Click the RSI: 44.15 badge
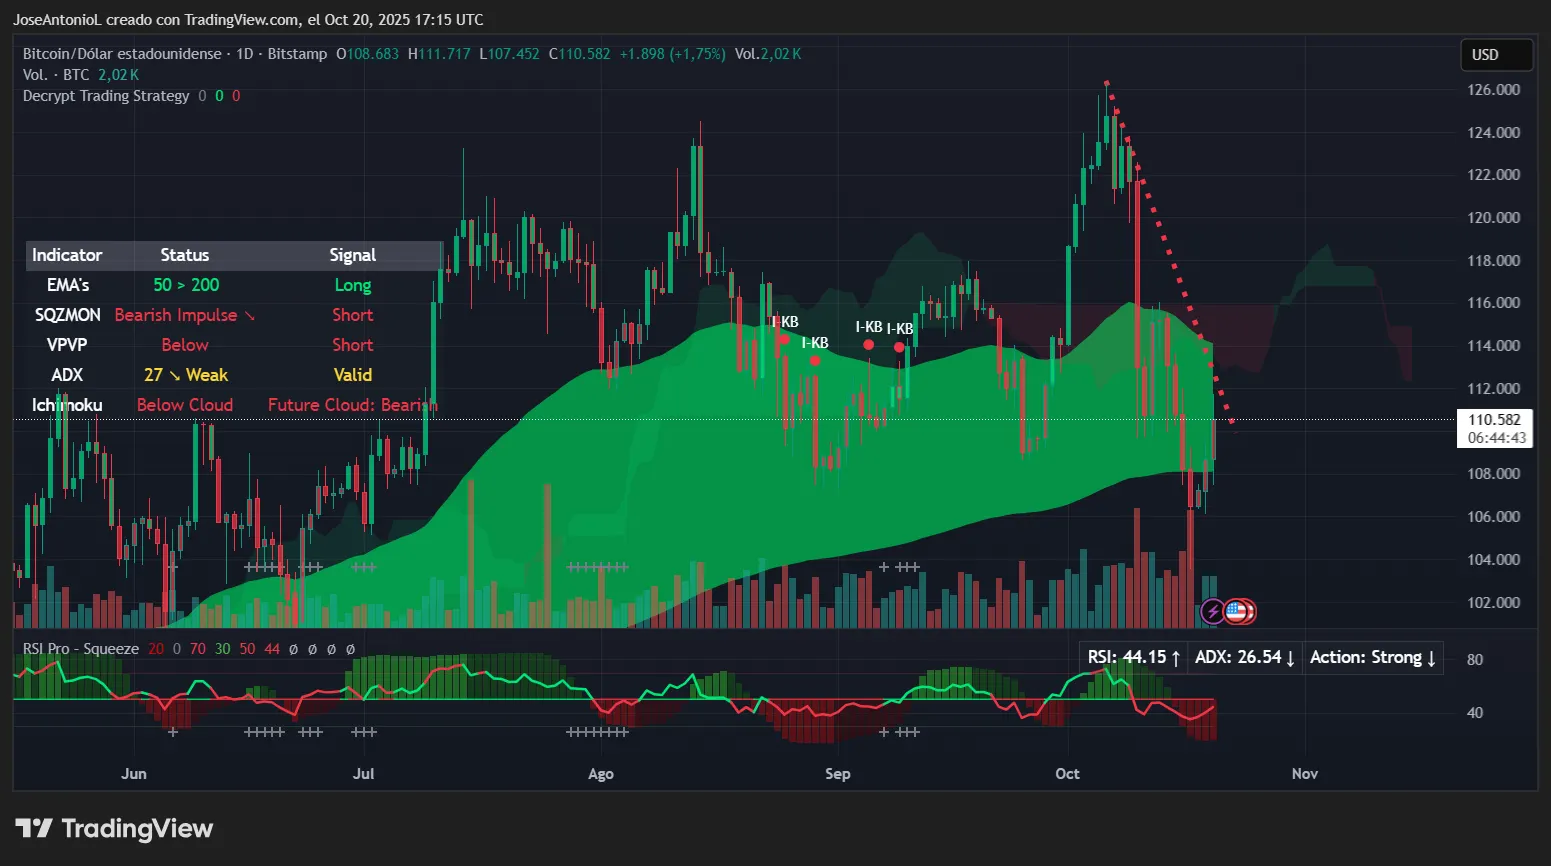The image size is (1551, 866). coord(1131,657)
